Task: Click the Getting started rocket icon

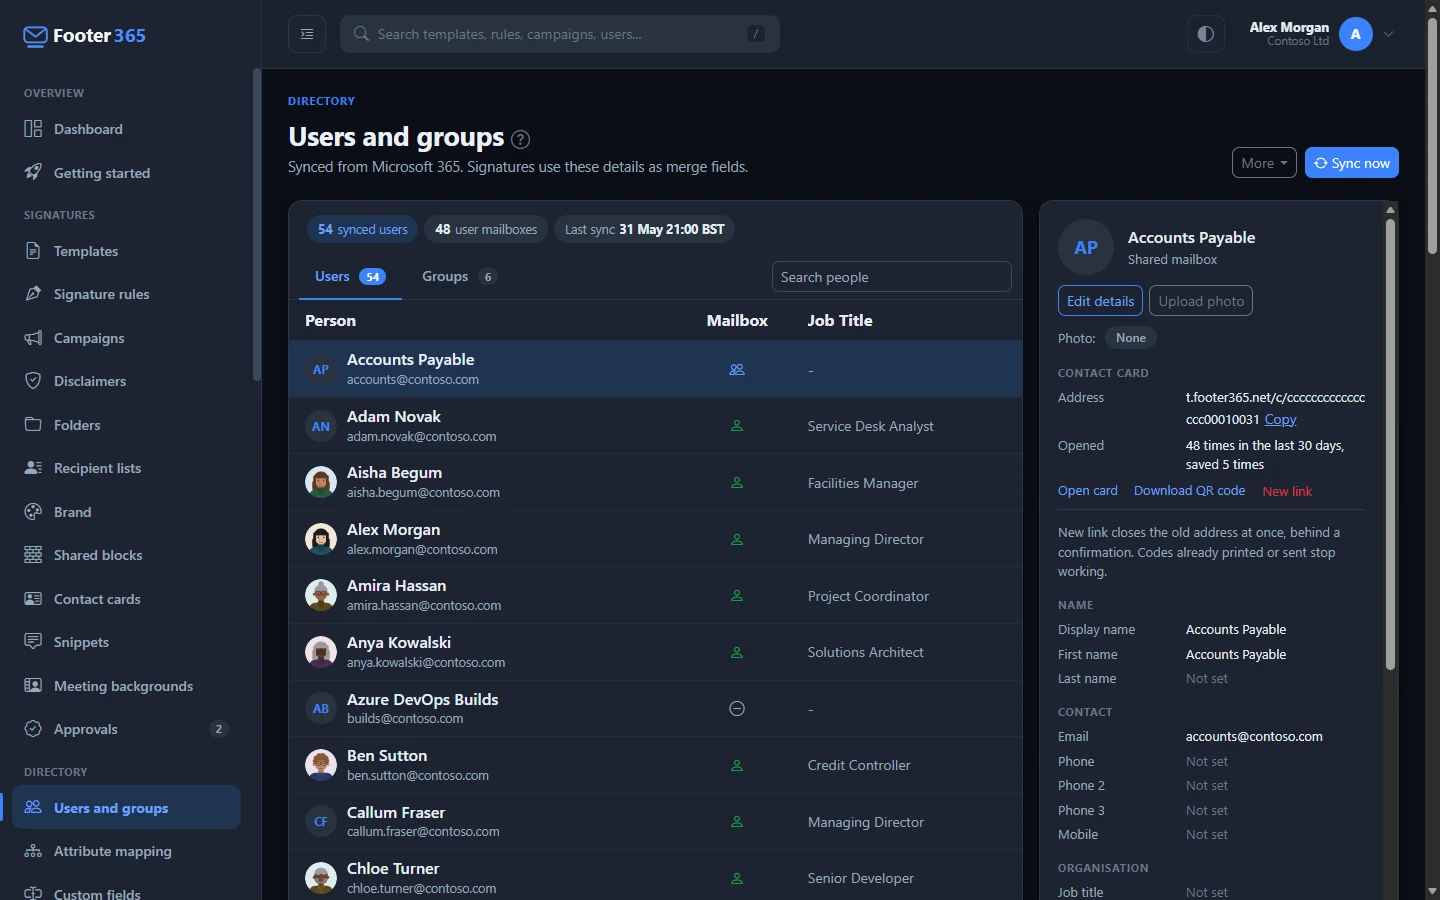Action: click(33, 172)
